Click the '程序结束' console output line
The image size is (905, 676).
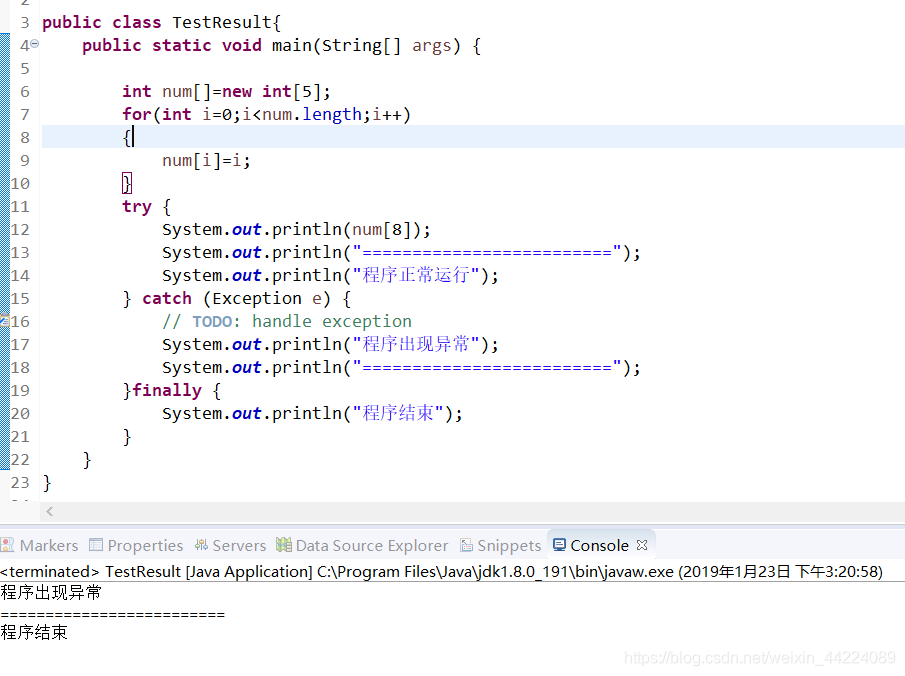(x=34, y=633)
